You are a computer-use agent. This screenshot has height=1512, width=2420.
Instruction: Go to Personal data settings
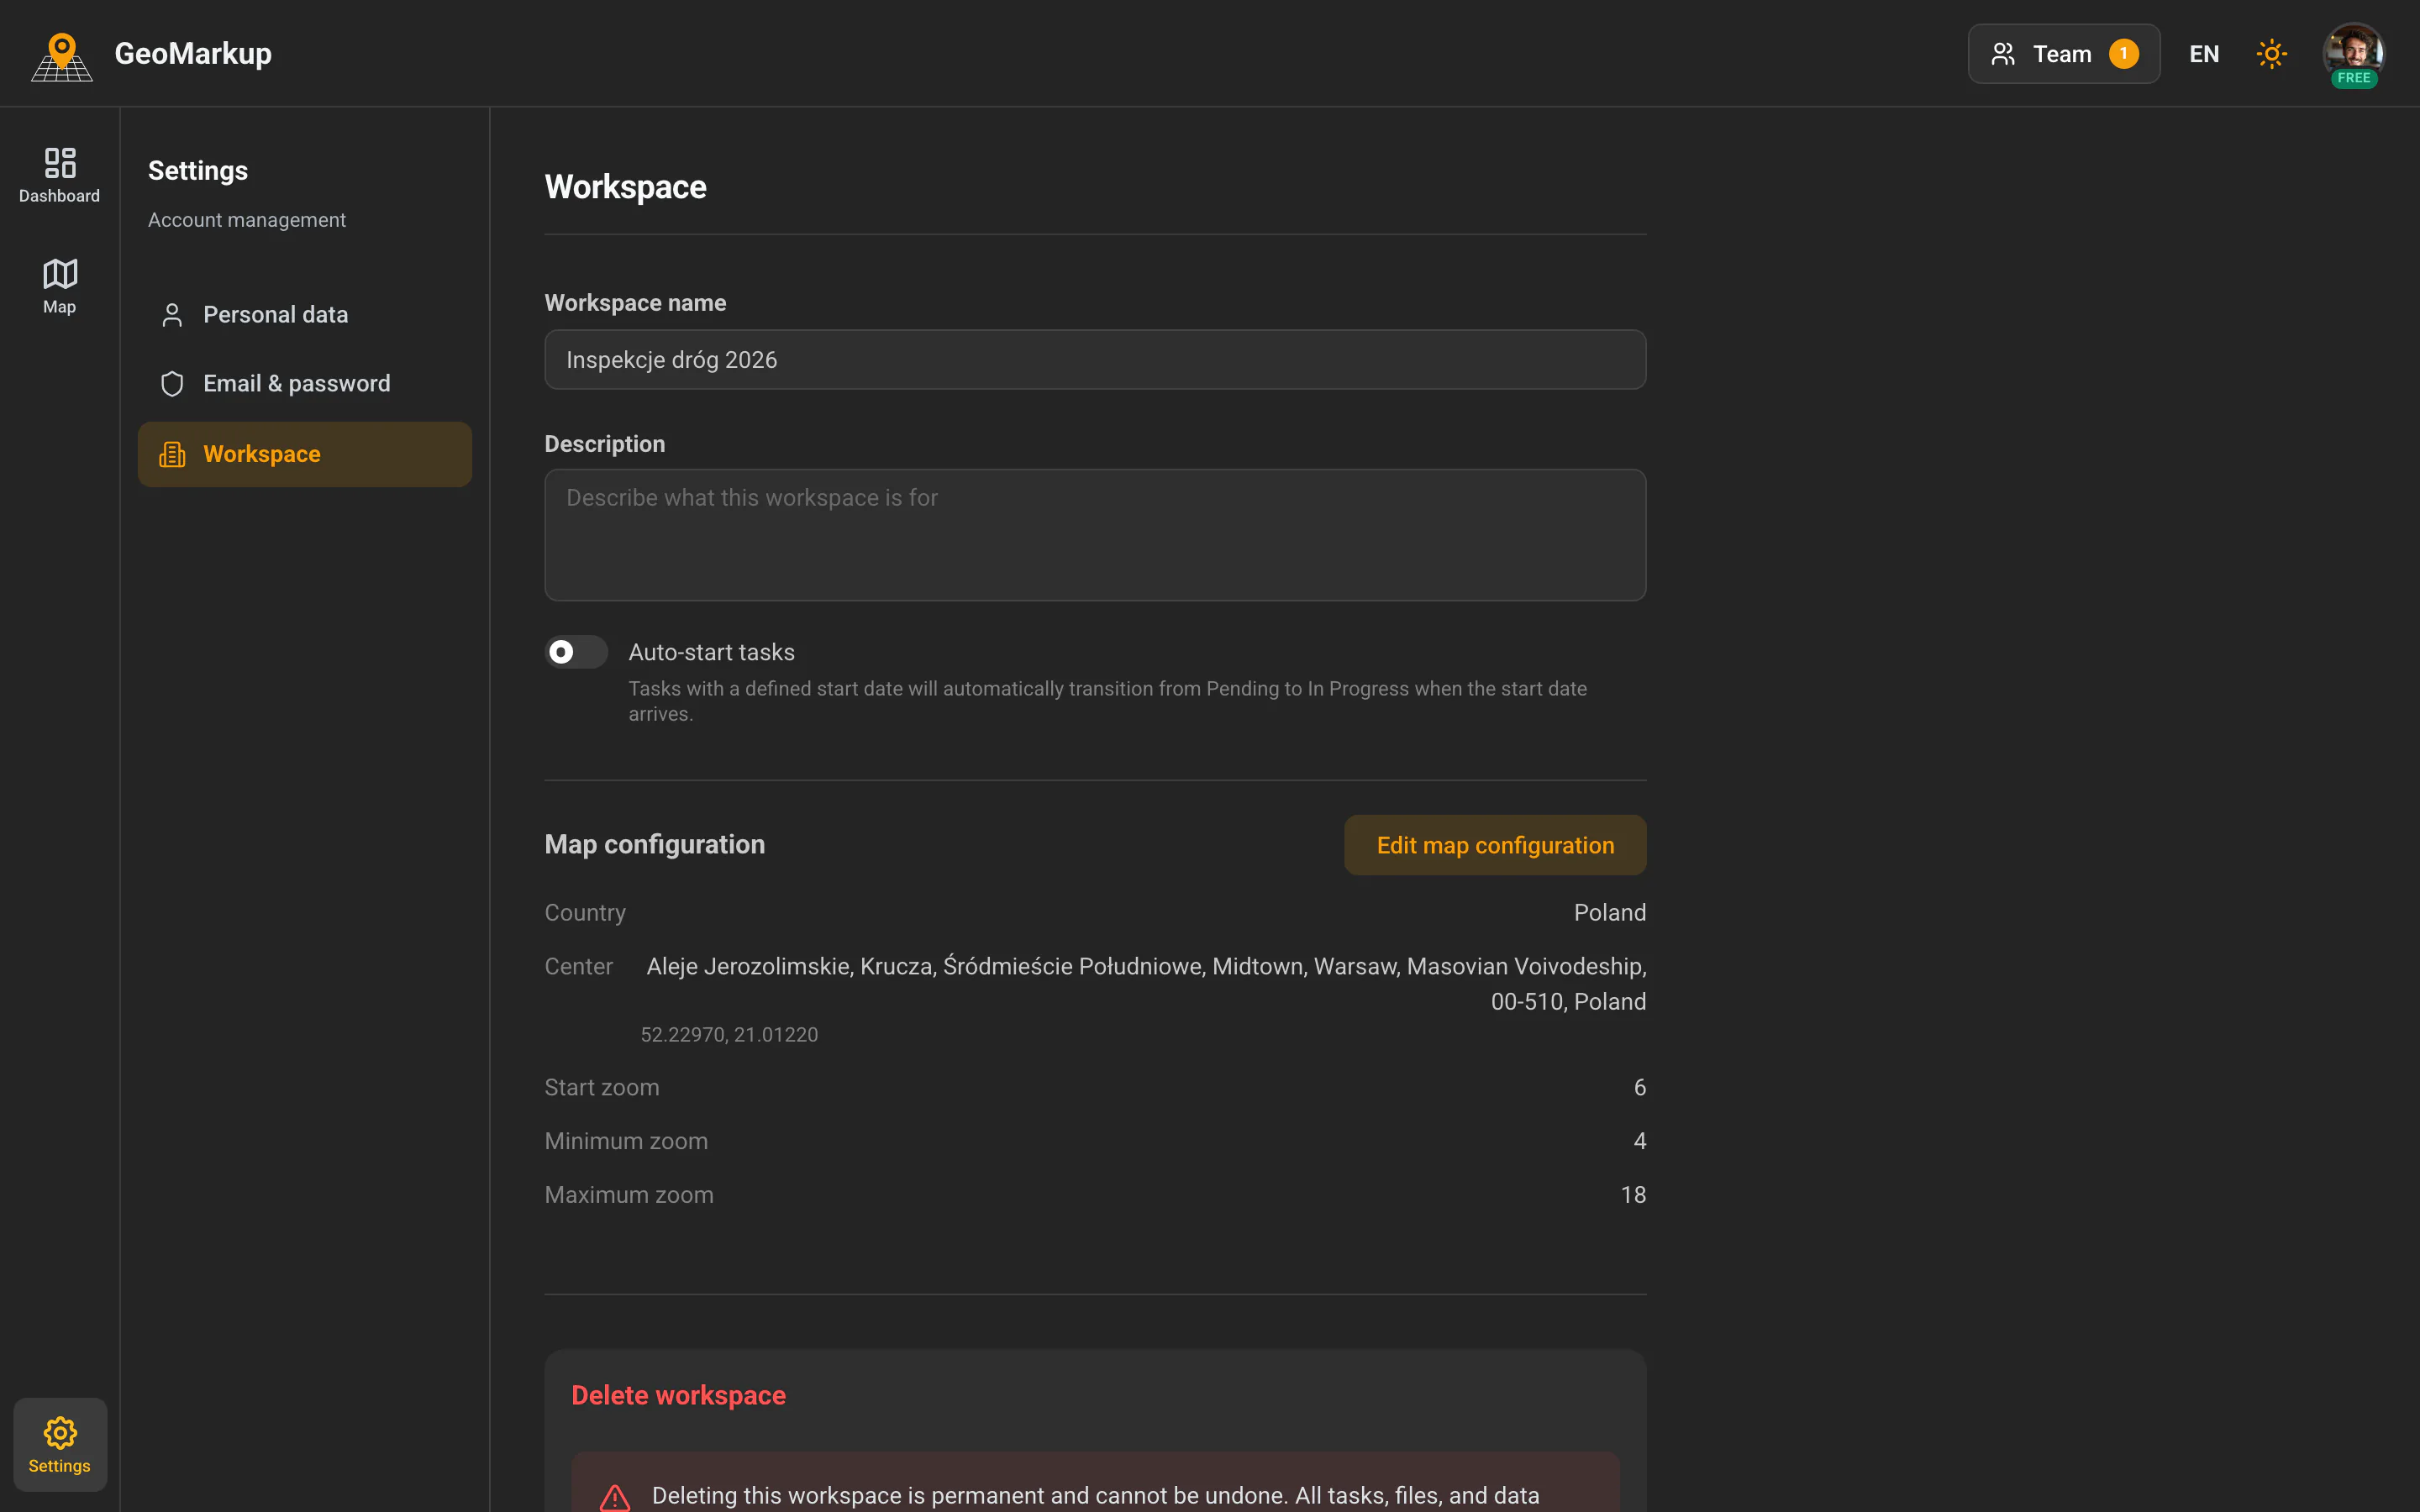pos(305,315)
